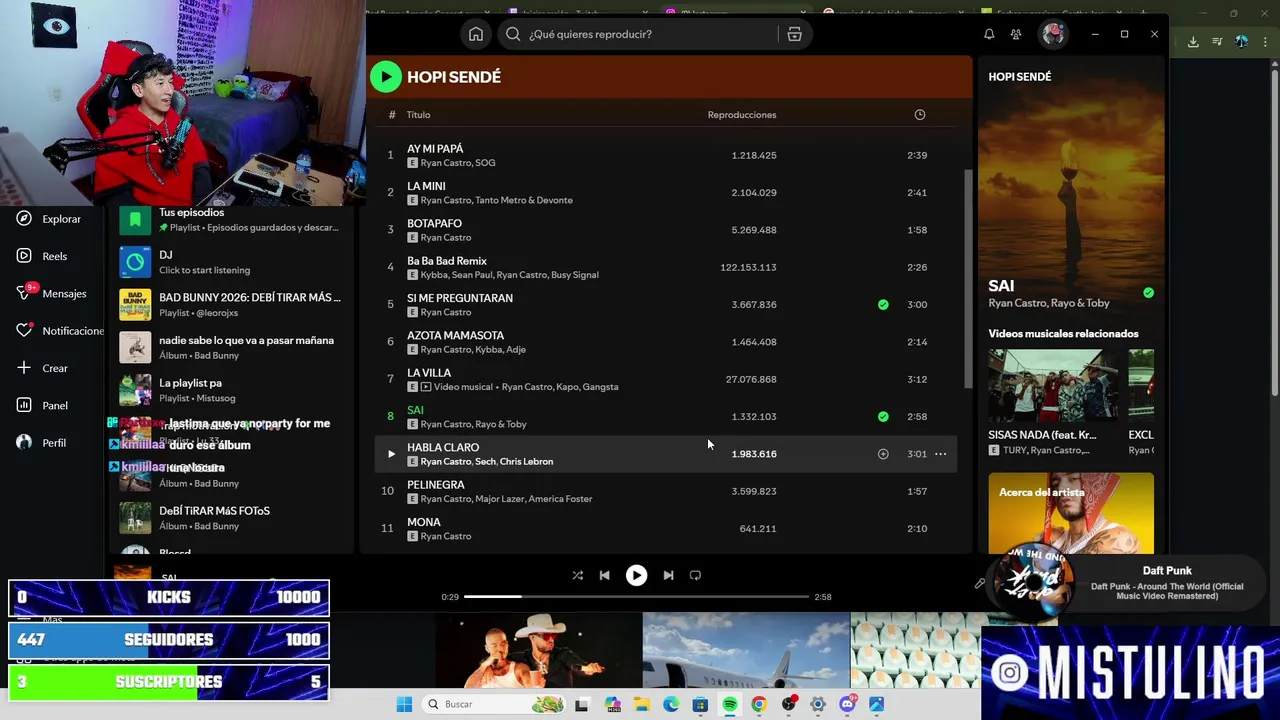Toggle saved checkmark for SAI track row
This screenshot has width=1280, height=720.
point(883,416)
